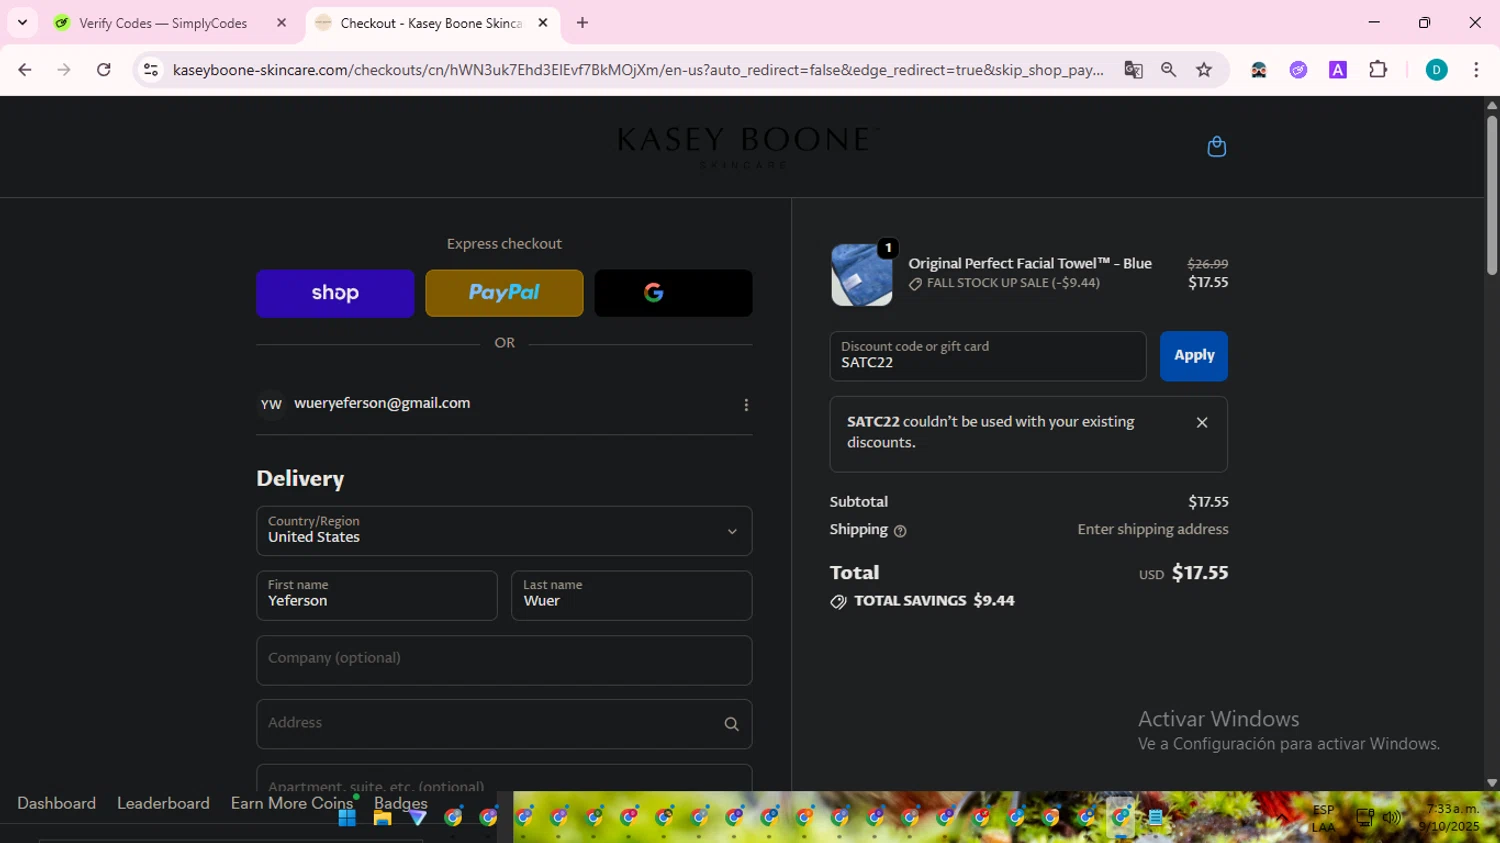Click the purple A extension icon
1500x843 pixels.
click(1338, 70)
